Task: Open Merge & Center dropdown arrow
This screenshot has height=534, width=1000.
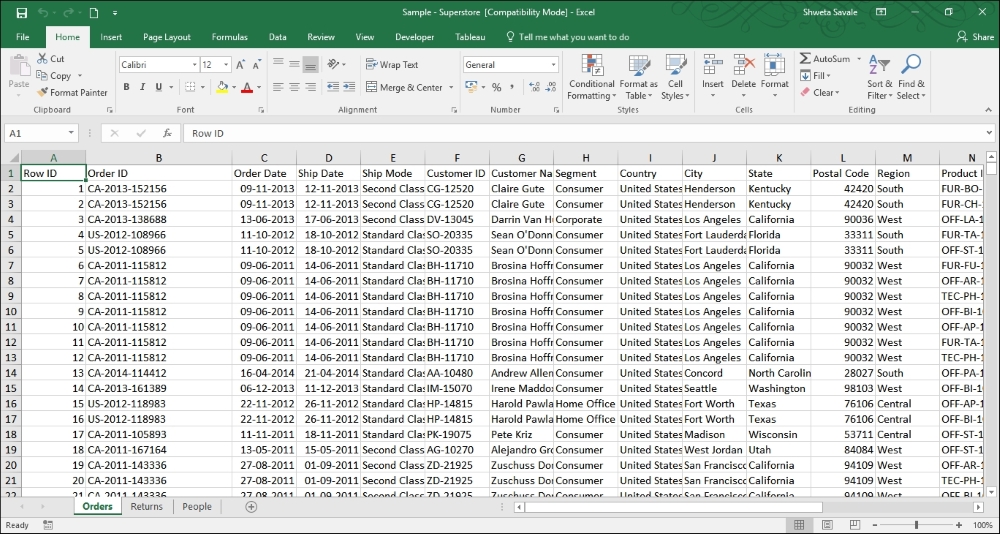Action: point(451,87)
